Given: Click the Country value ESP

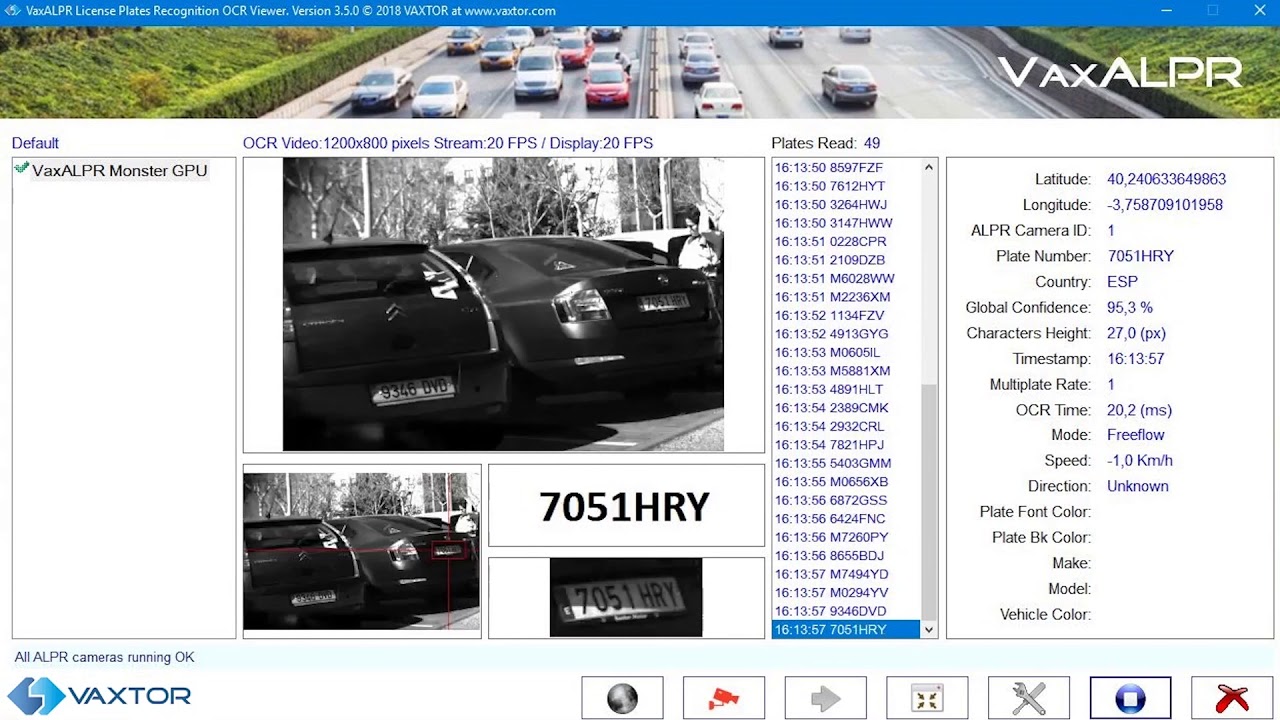Looking at the screenshot, I should coord(1122,282).
